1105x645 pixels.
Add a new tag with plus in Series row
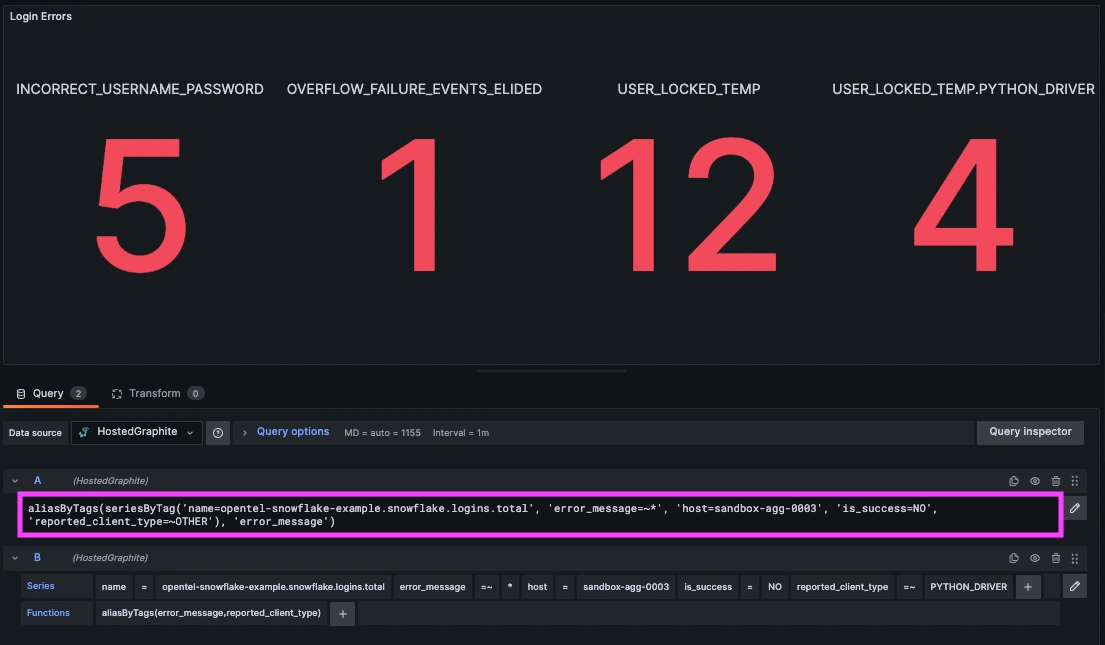(x=1027, y=586)
